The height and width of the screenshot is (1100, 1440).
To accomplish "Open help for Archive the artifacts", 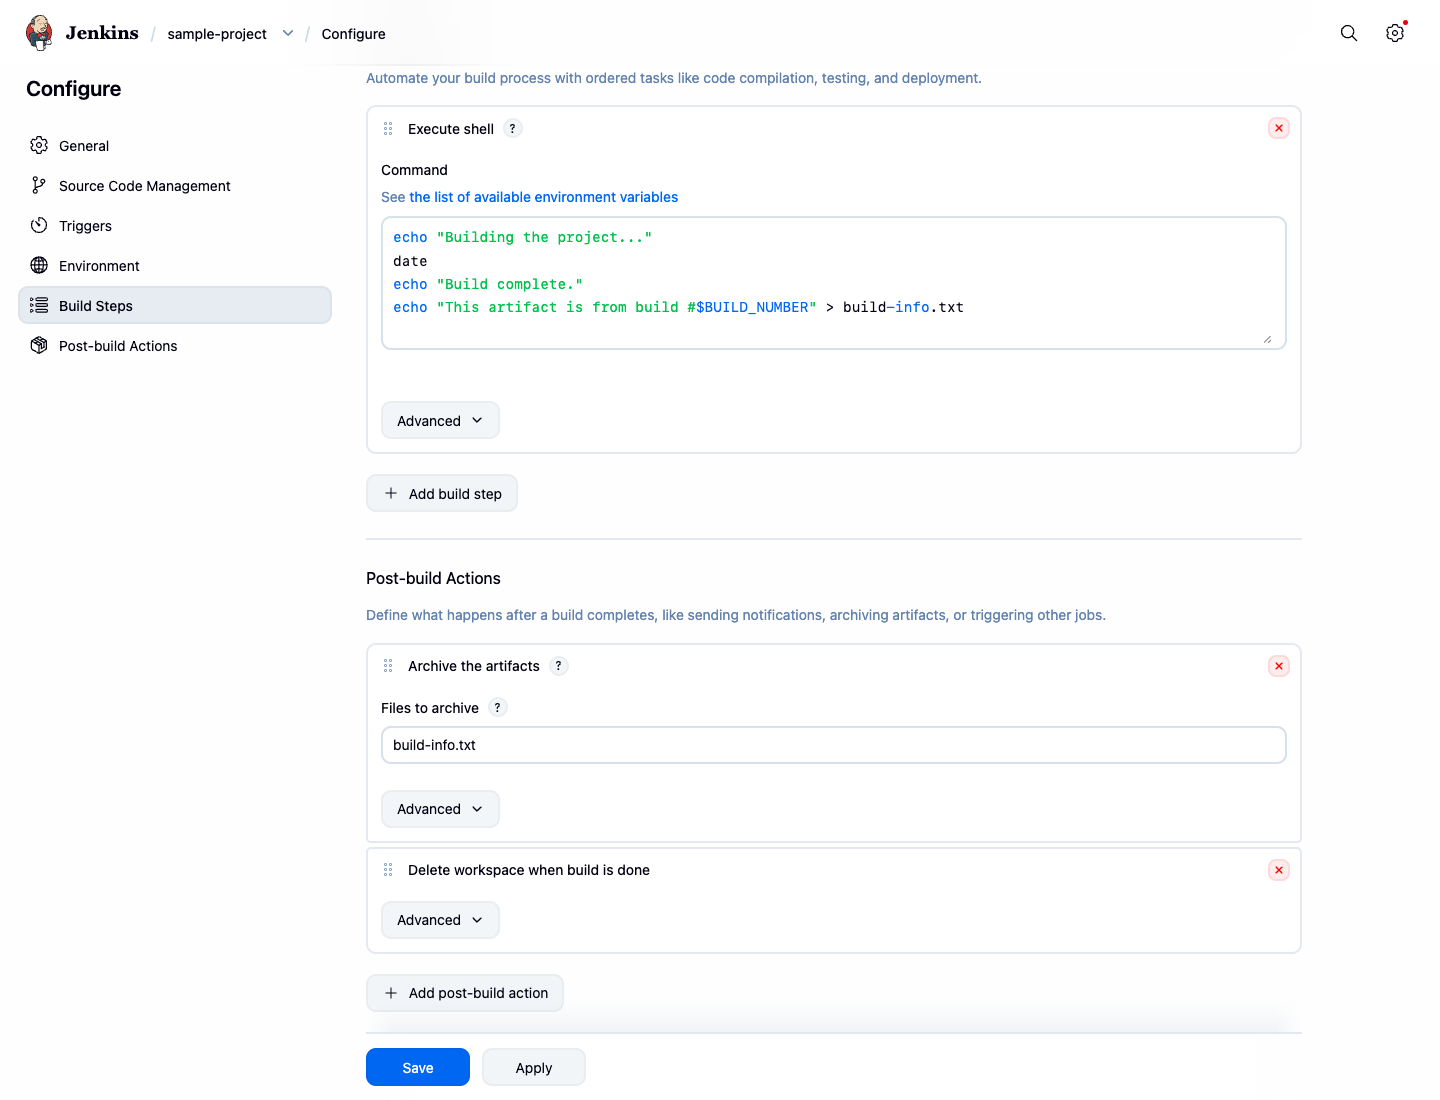I will click(x=559, y=665).
